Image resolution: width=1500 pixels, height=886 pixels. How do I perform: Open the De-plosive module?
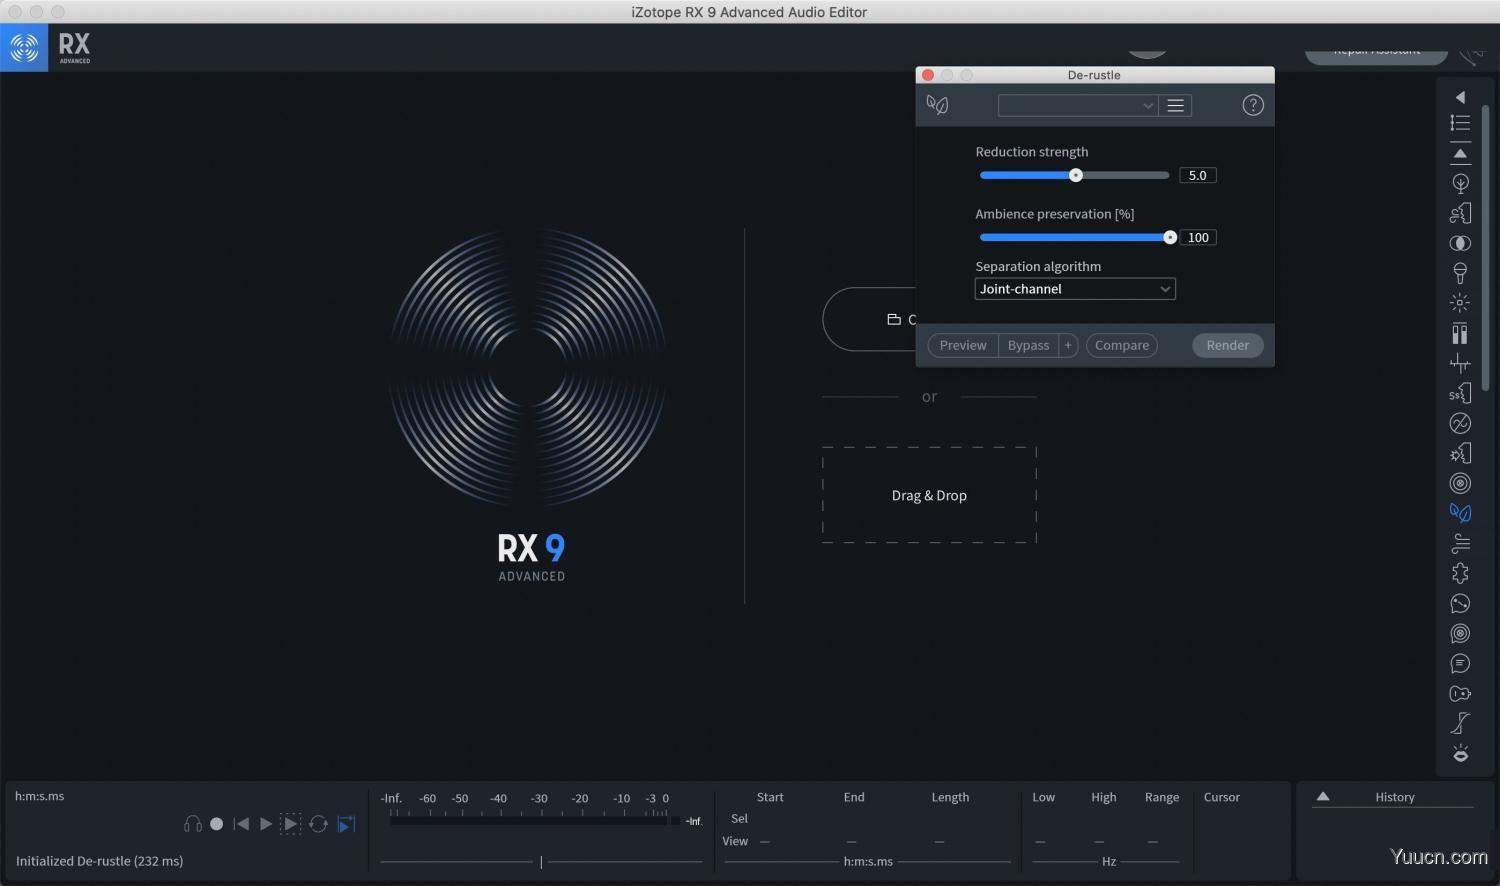pyautogui.click(x=1460, y=453)
